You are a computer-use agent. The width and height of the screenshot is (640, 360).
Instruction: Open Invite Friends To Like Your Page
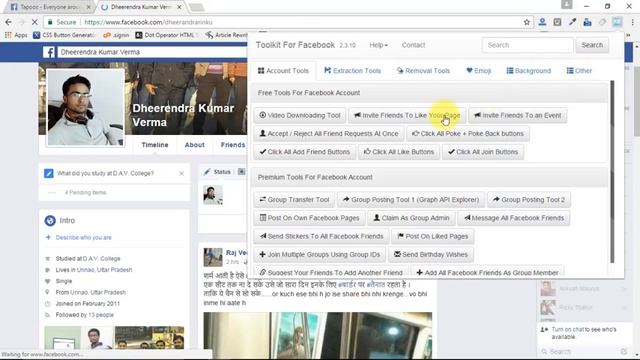pos(407,116)
